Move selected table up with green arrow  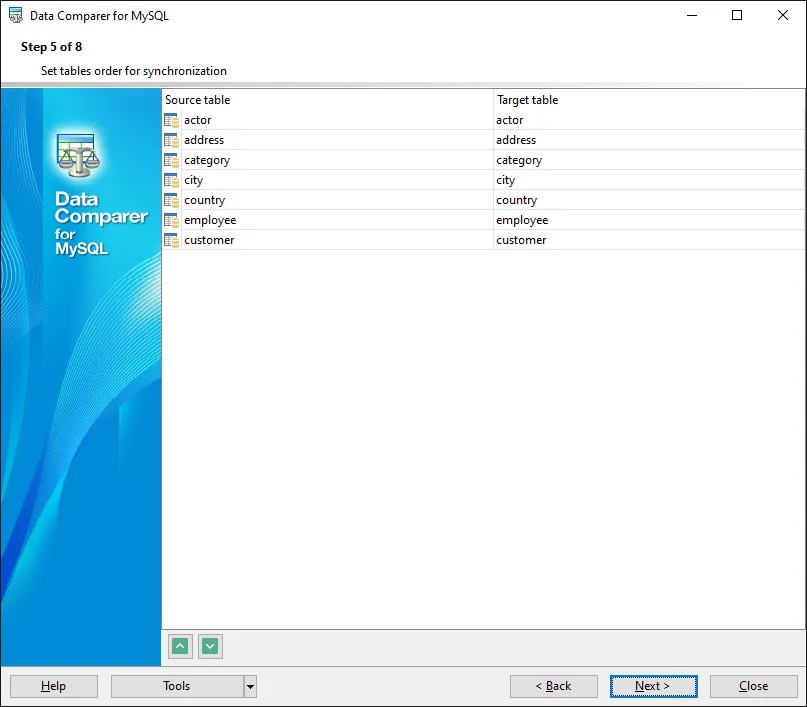180,646
